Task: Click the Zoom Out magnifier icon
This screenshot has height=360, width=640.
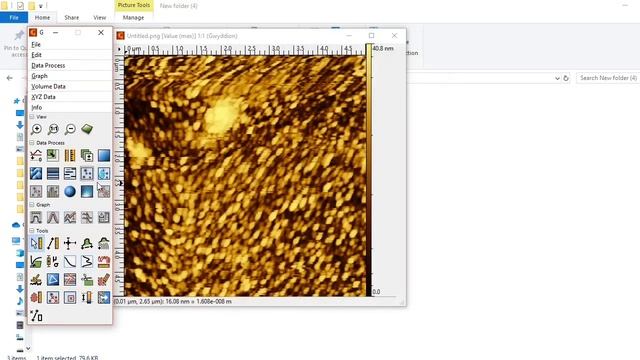Action: click(70, 129)
